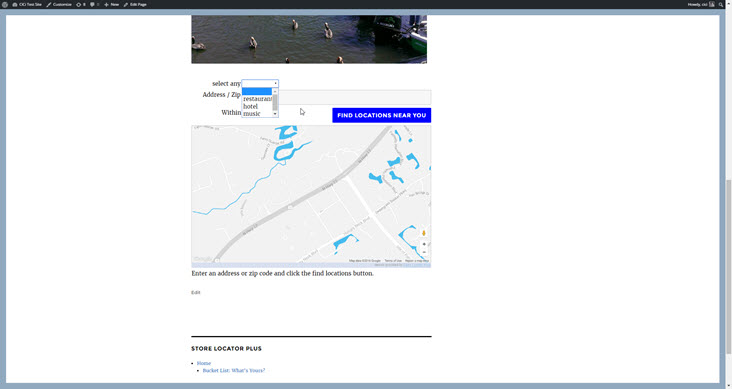Click the pelicans photo above the form

coord(309,39)
